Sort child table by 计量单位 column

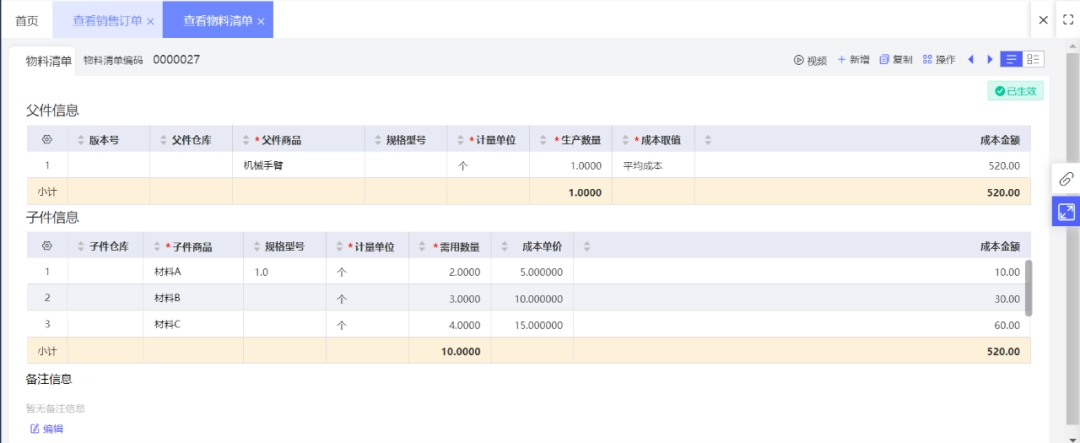340,246
